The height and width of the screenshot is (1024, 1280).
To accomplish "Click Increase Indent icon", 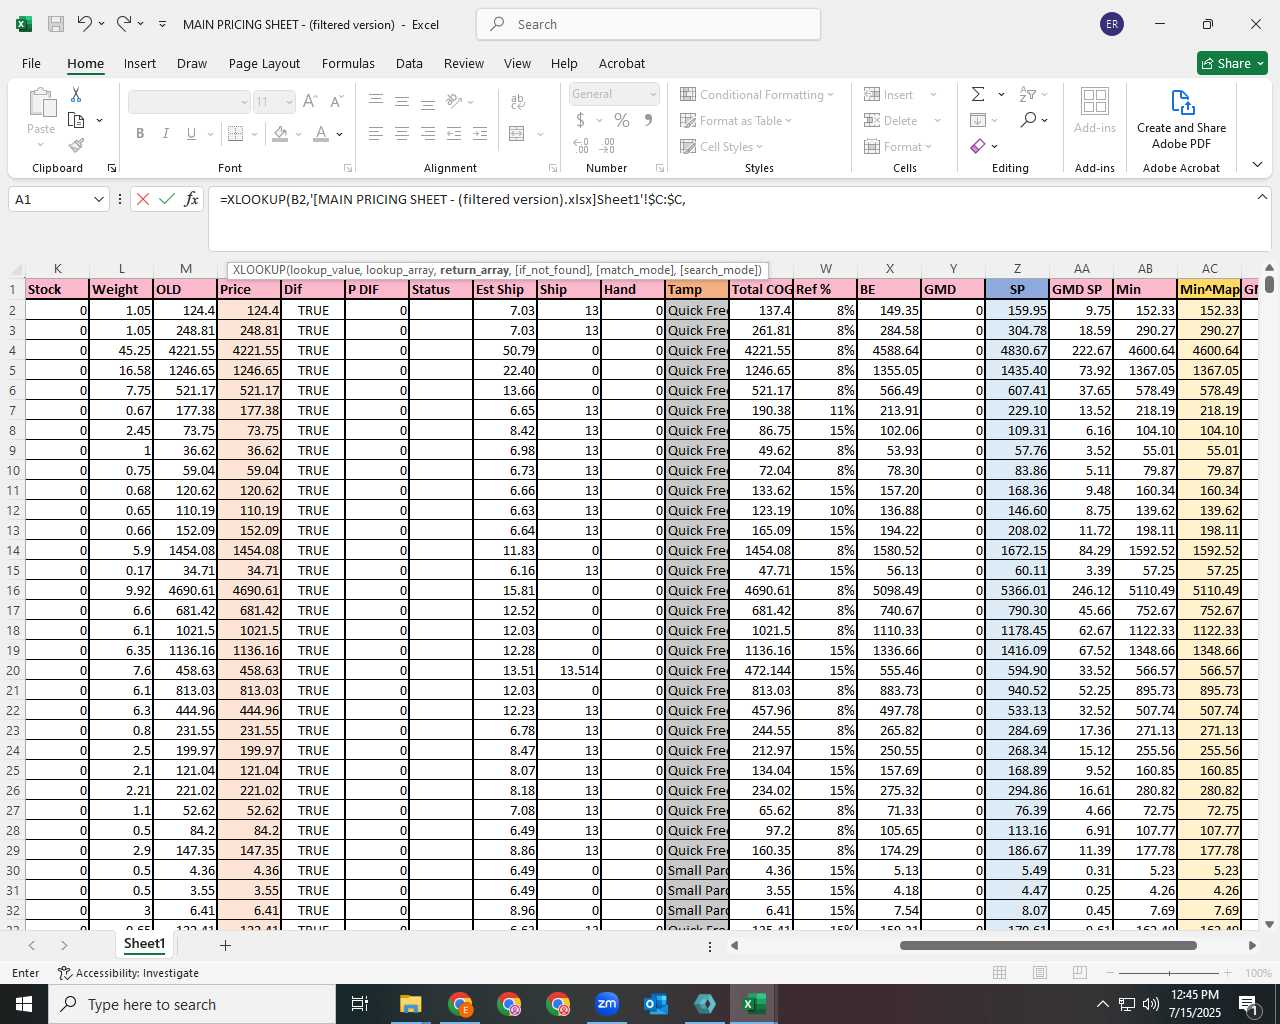I will pyautogui.click(x=480, y=133).
